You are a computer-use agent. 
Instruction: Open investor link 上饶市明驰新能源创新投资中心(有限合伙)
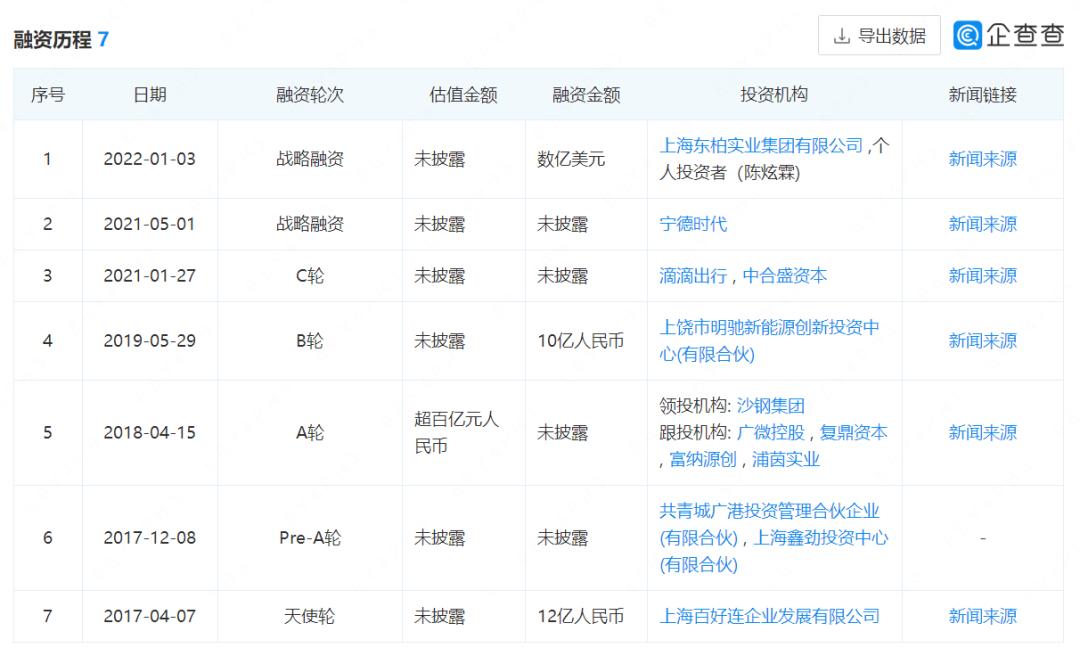tap(769, 340)
